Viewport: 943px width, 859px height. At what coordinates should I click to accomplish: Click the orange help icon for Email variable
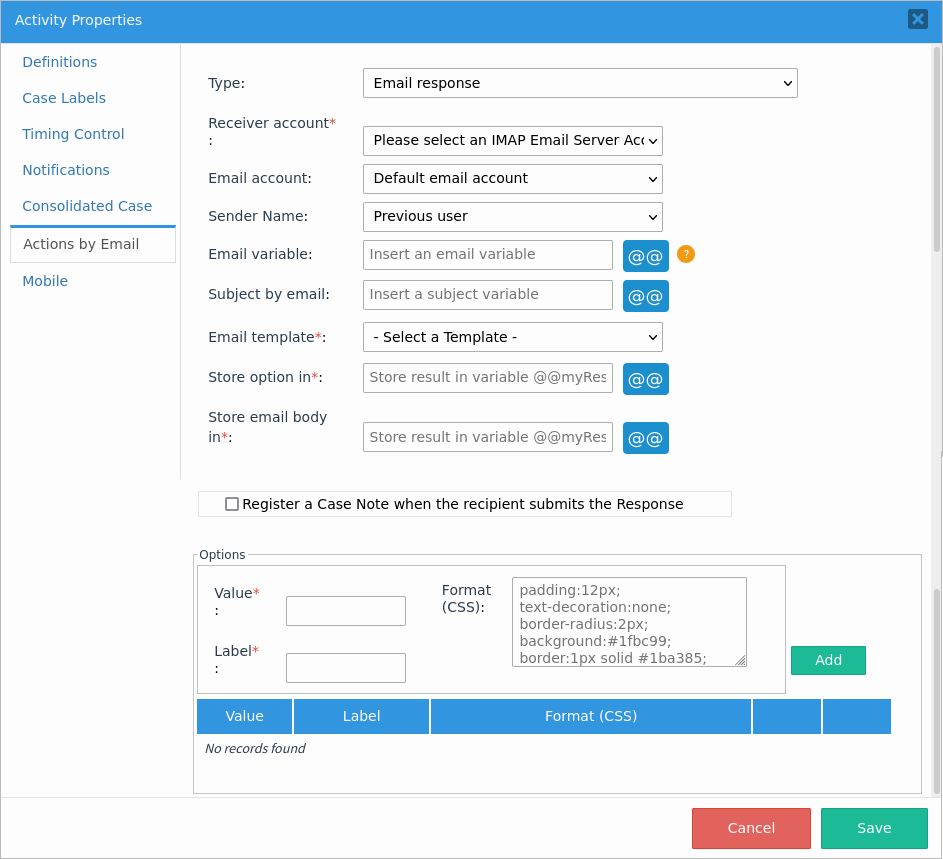point(686,254)
